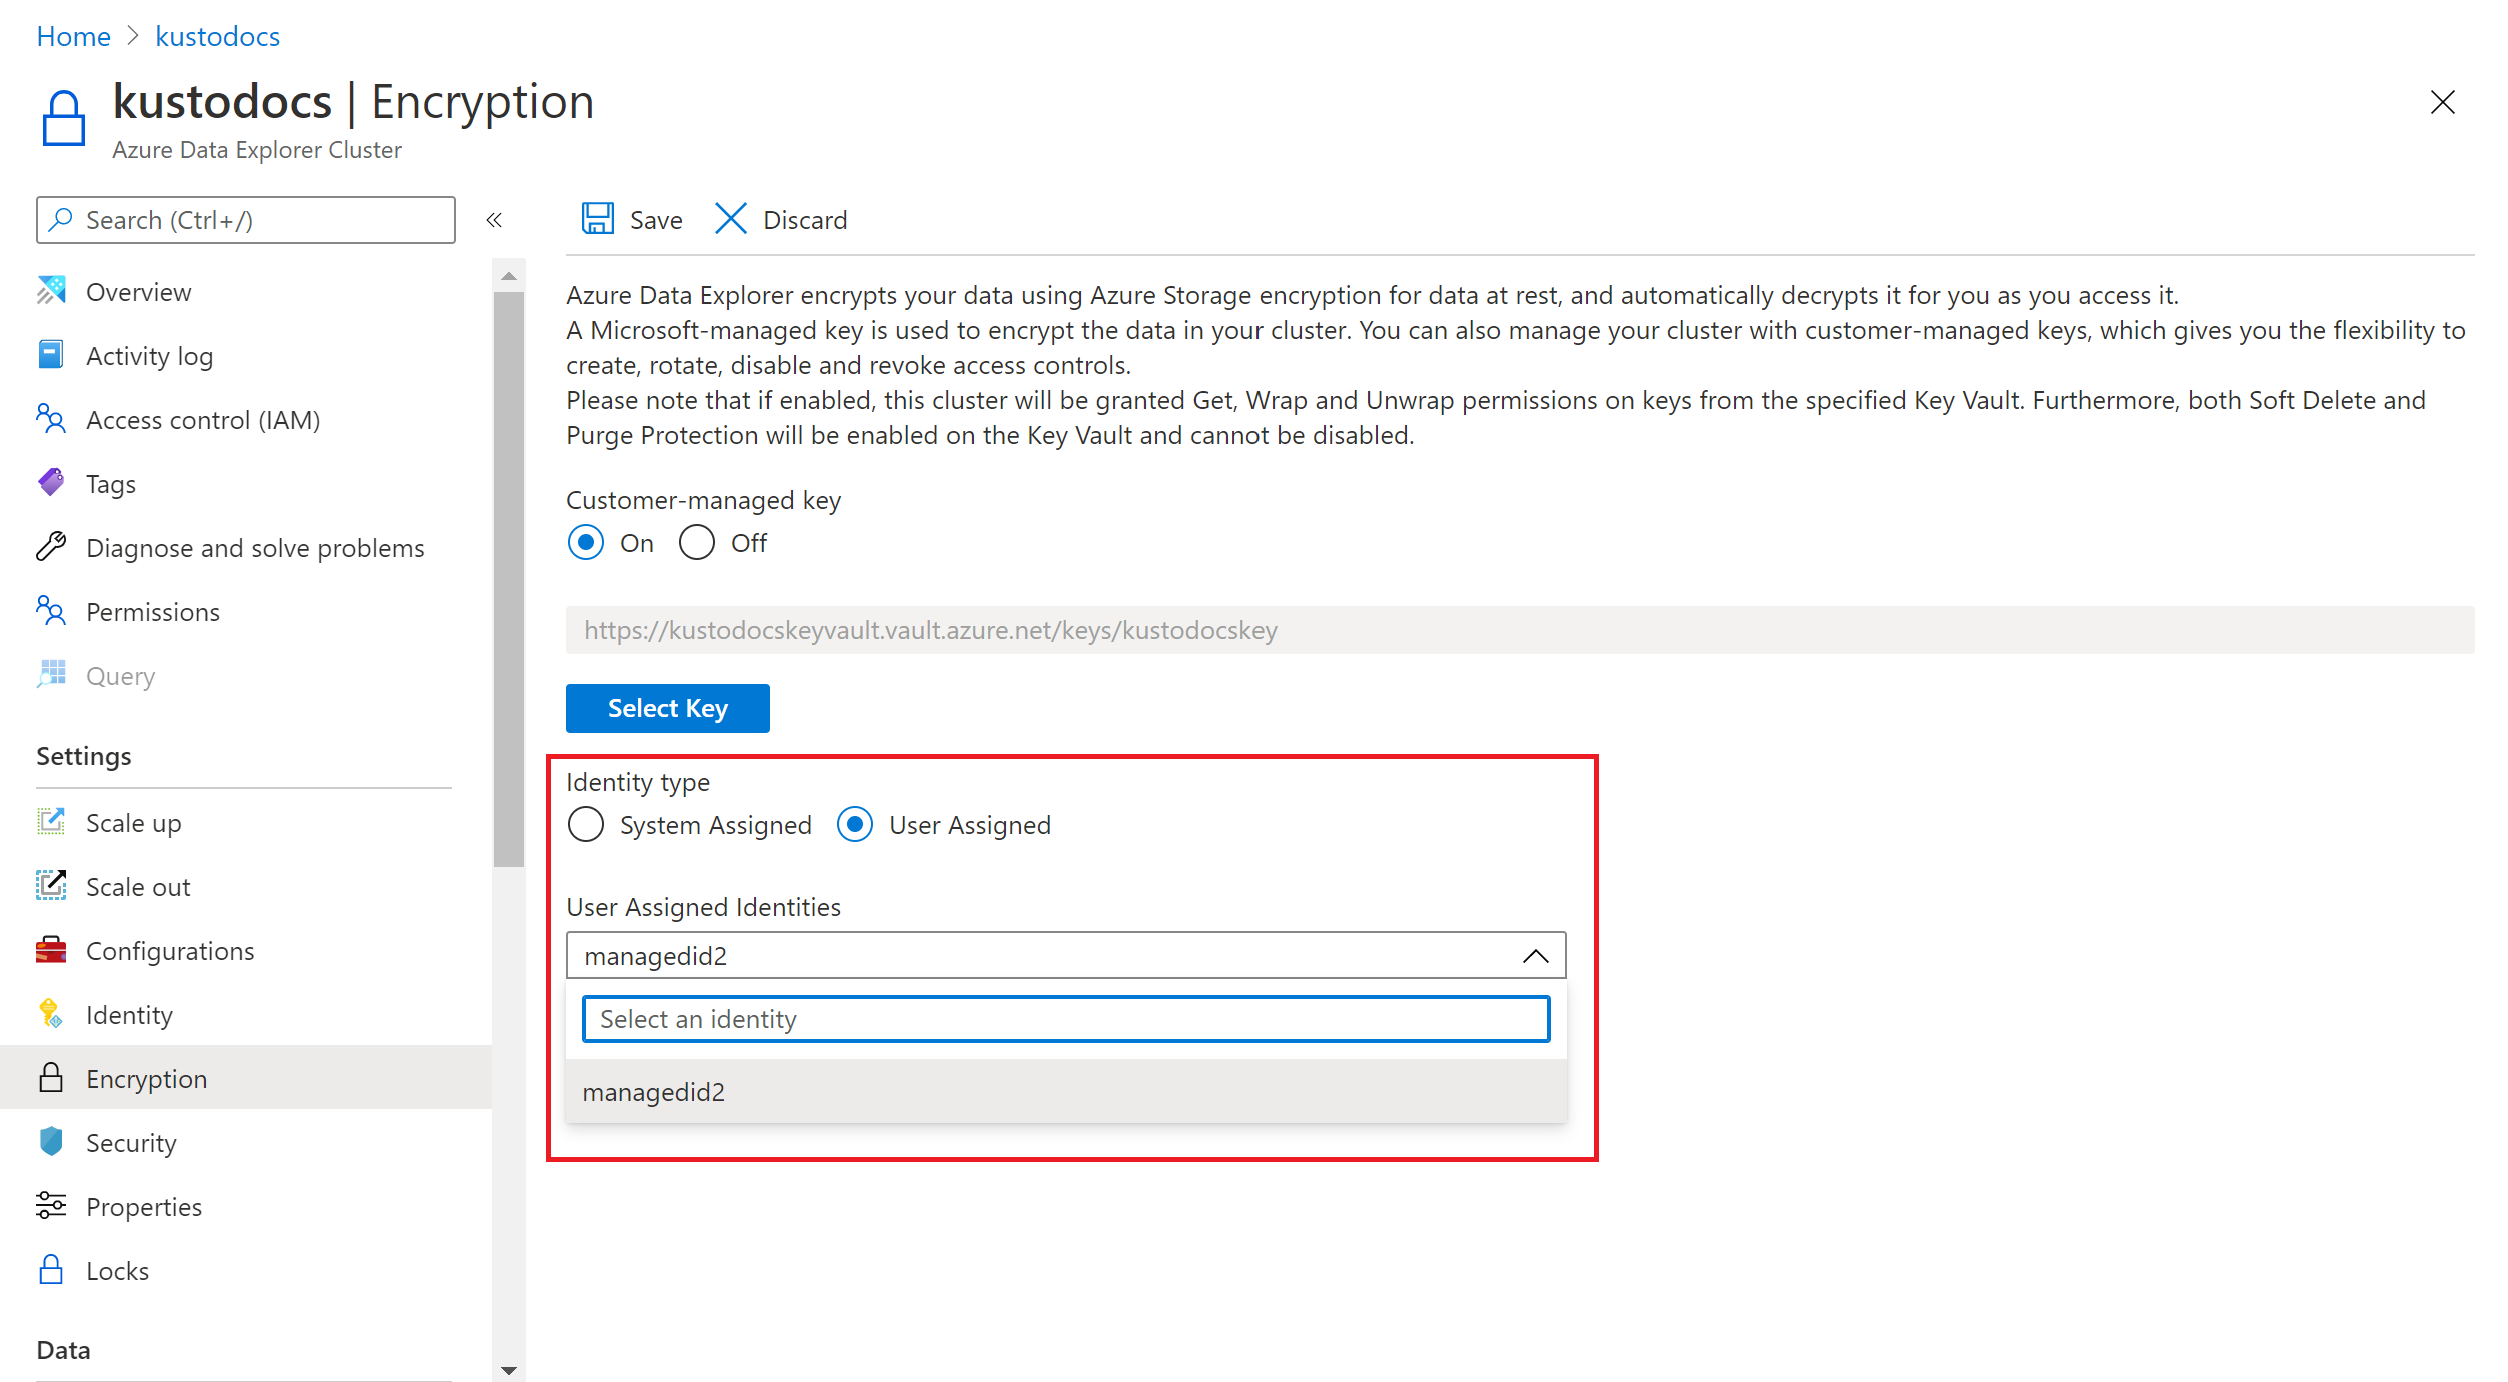
Task: Click the Encryption lock icon
Action: point(51,1077)
